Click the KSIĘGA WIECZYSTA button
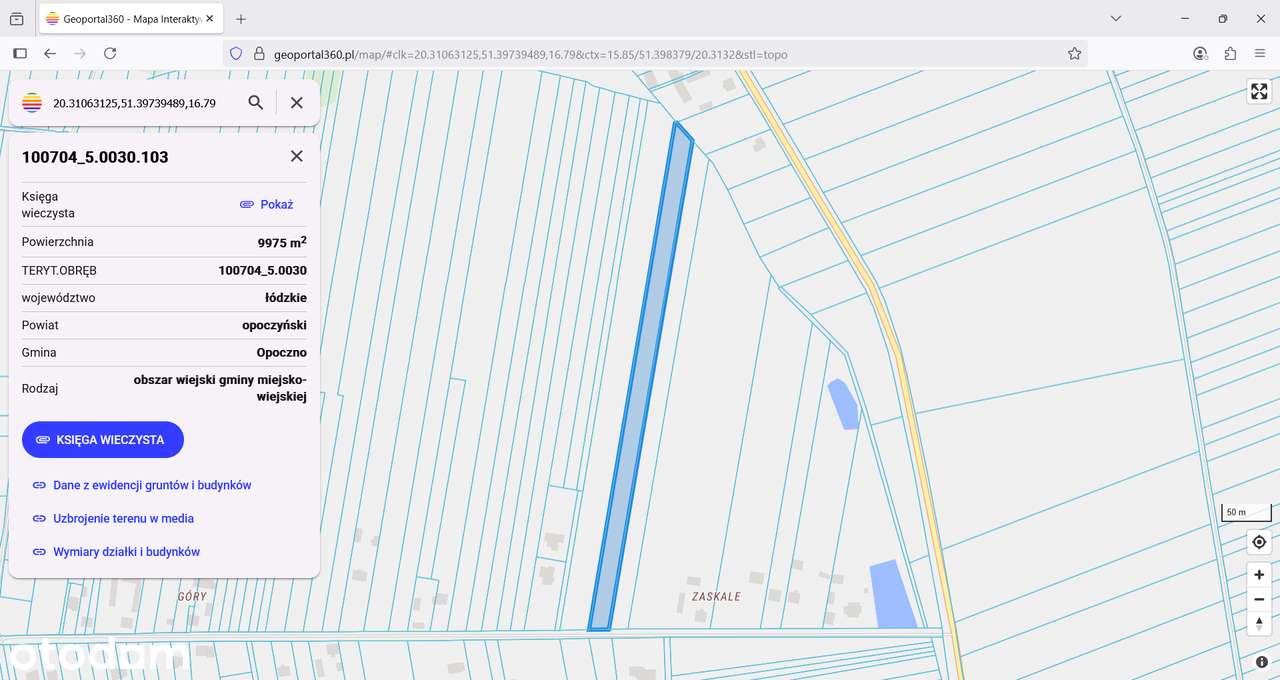 pyautogui.click(x=103, y=439)
